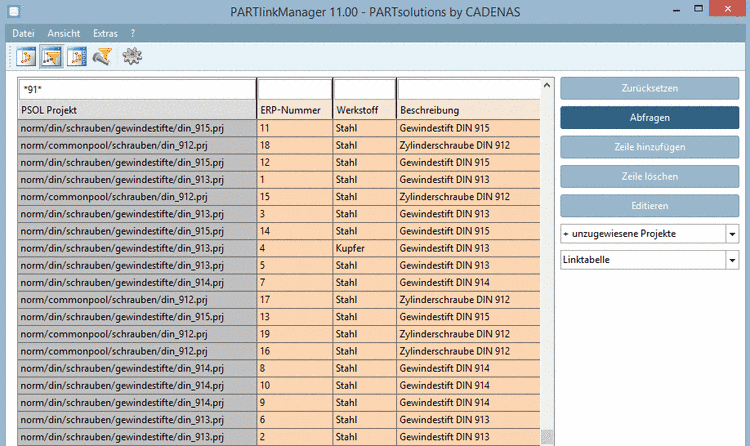This screenshot has width=750, height=446.
Task: Select the din_913.prj path in the ERP 1 row
Action: (137, 180)
